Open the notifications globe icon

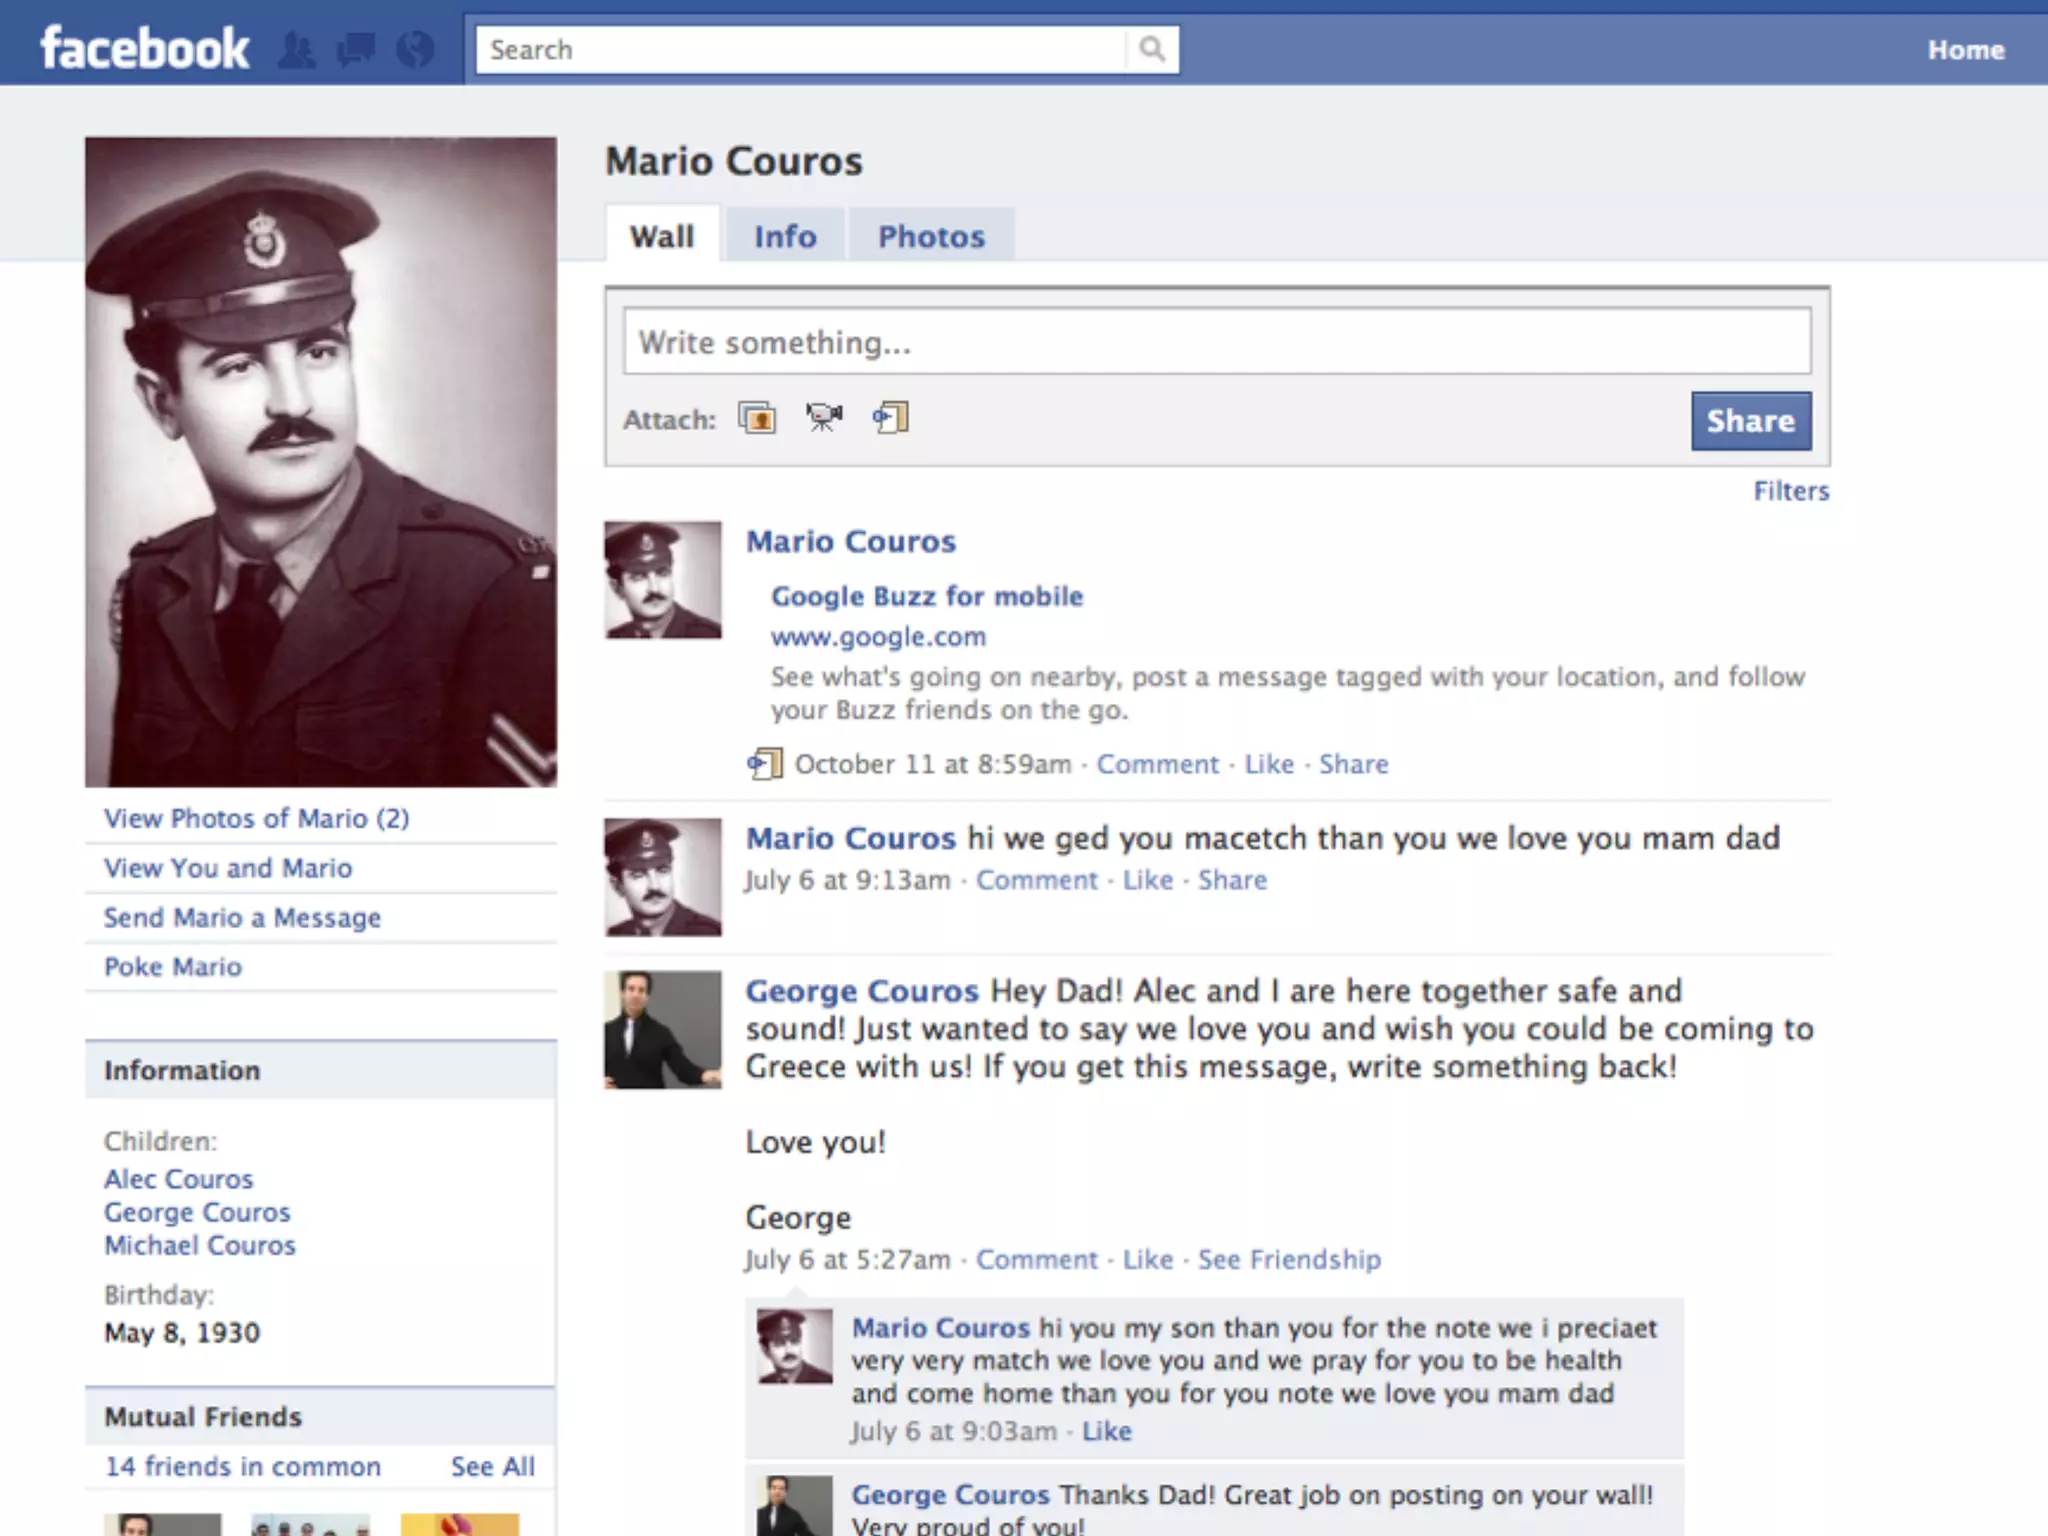[x=415, y=50]
